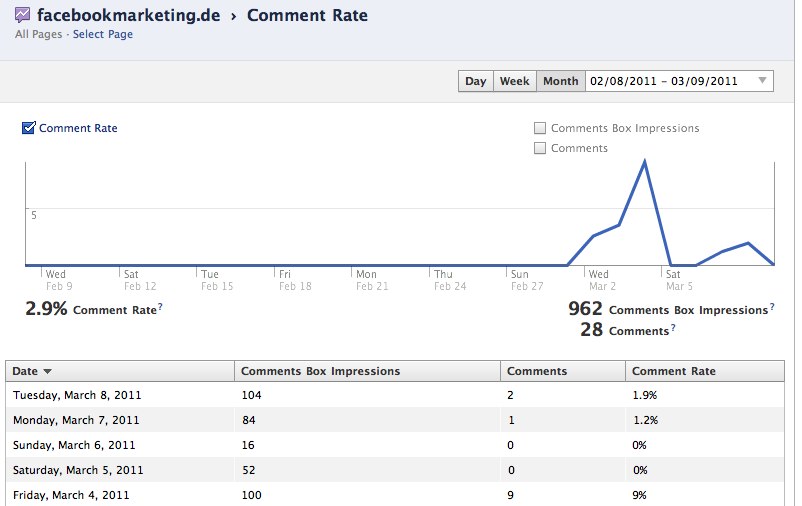Go to All Pages link

point(39,34)
